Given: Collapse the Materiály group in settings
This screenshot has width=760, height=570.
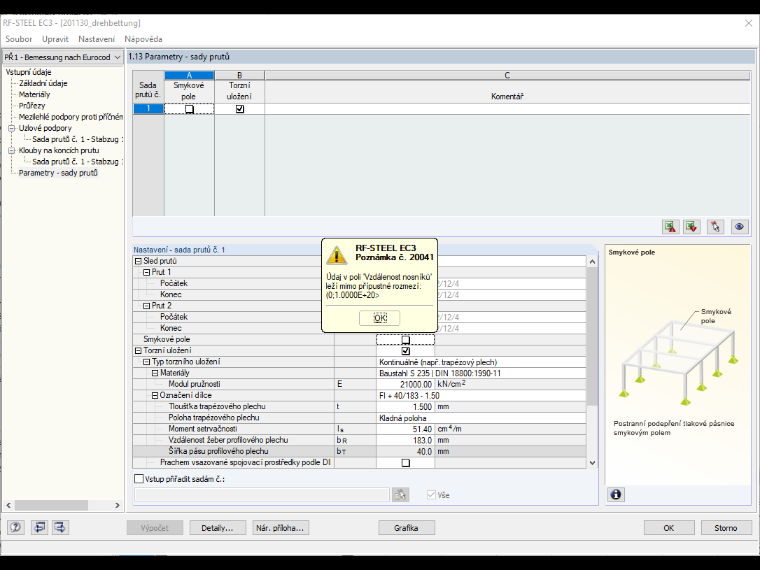Looking at the screenshot, I should point(155,373).
